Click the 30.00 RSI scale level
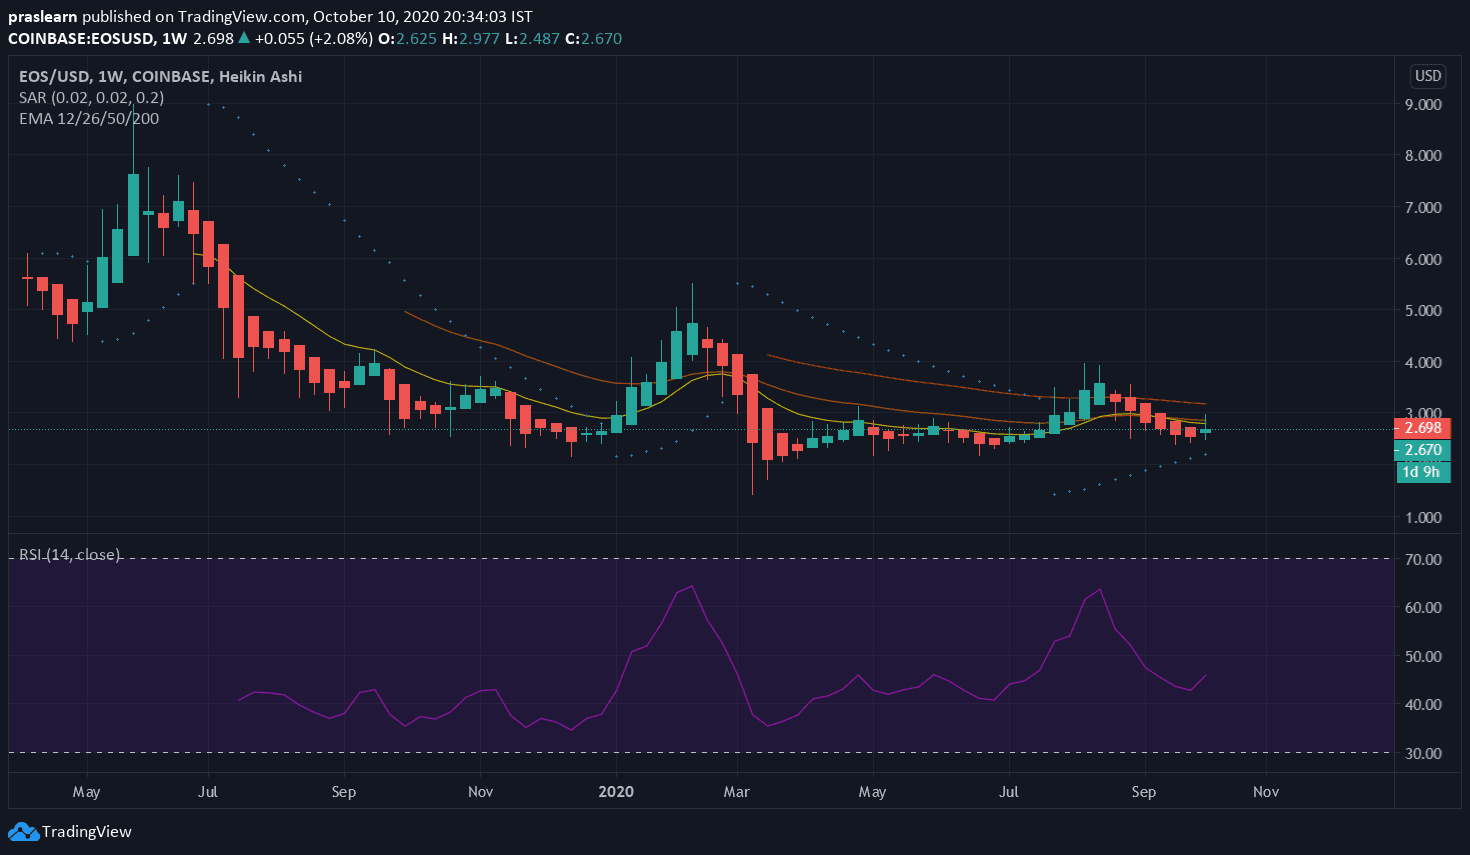Screen dimensions: 1470x855 point(1423,753)
